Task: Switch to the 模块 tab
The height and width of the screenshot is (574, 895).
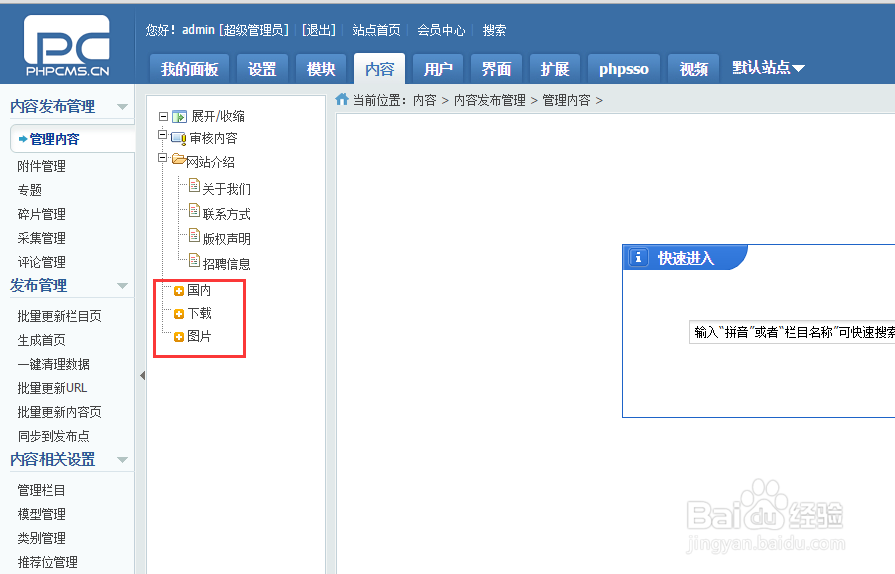Action: coord(321,69)
